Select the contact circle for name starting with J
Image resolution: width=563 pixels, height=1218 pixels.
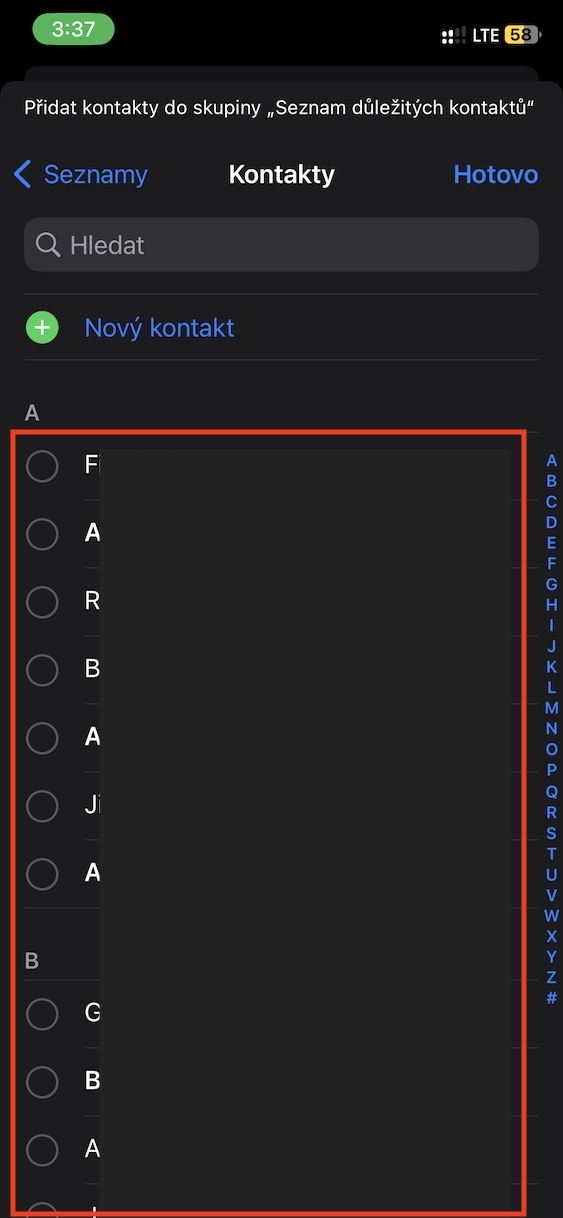(42, 806)
